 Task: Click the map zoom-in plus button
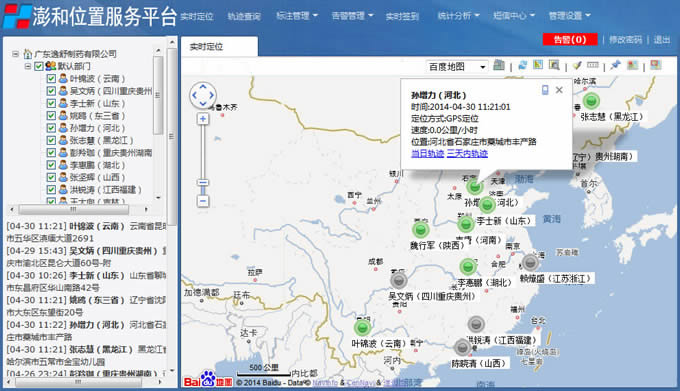point(203,119)
